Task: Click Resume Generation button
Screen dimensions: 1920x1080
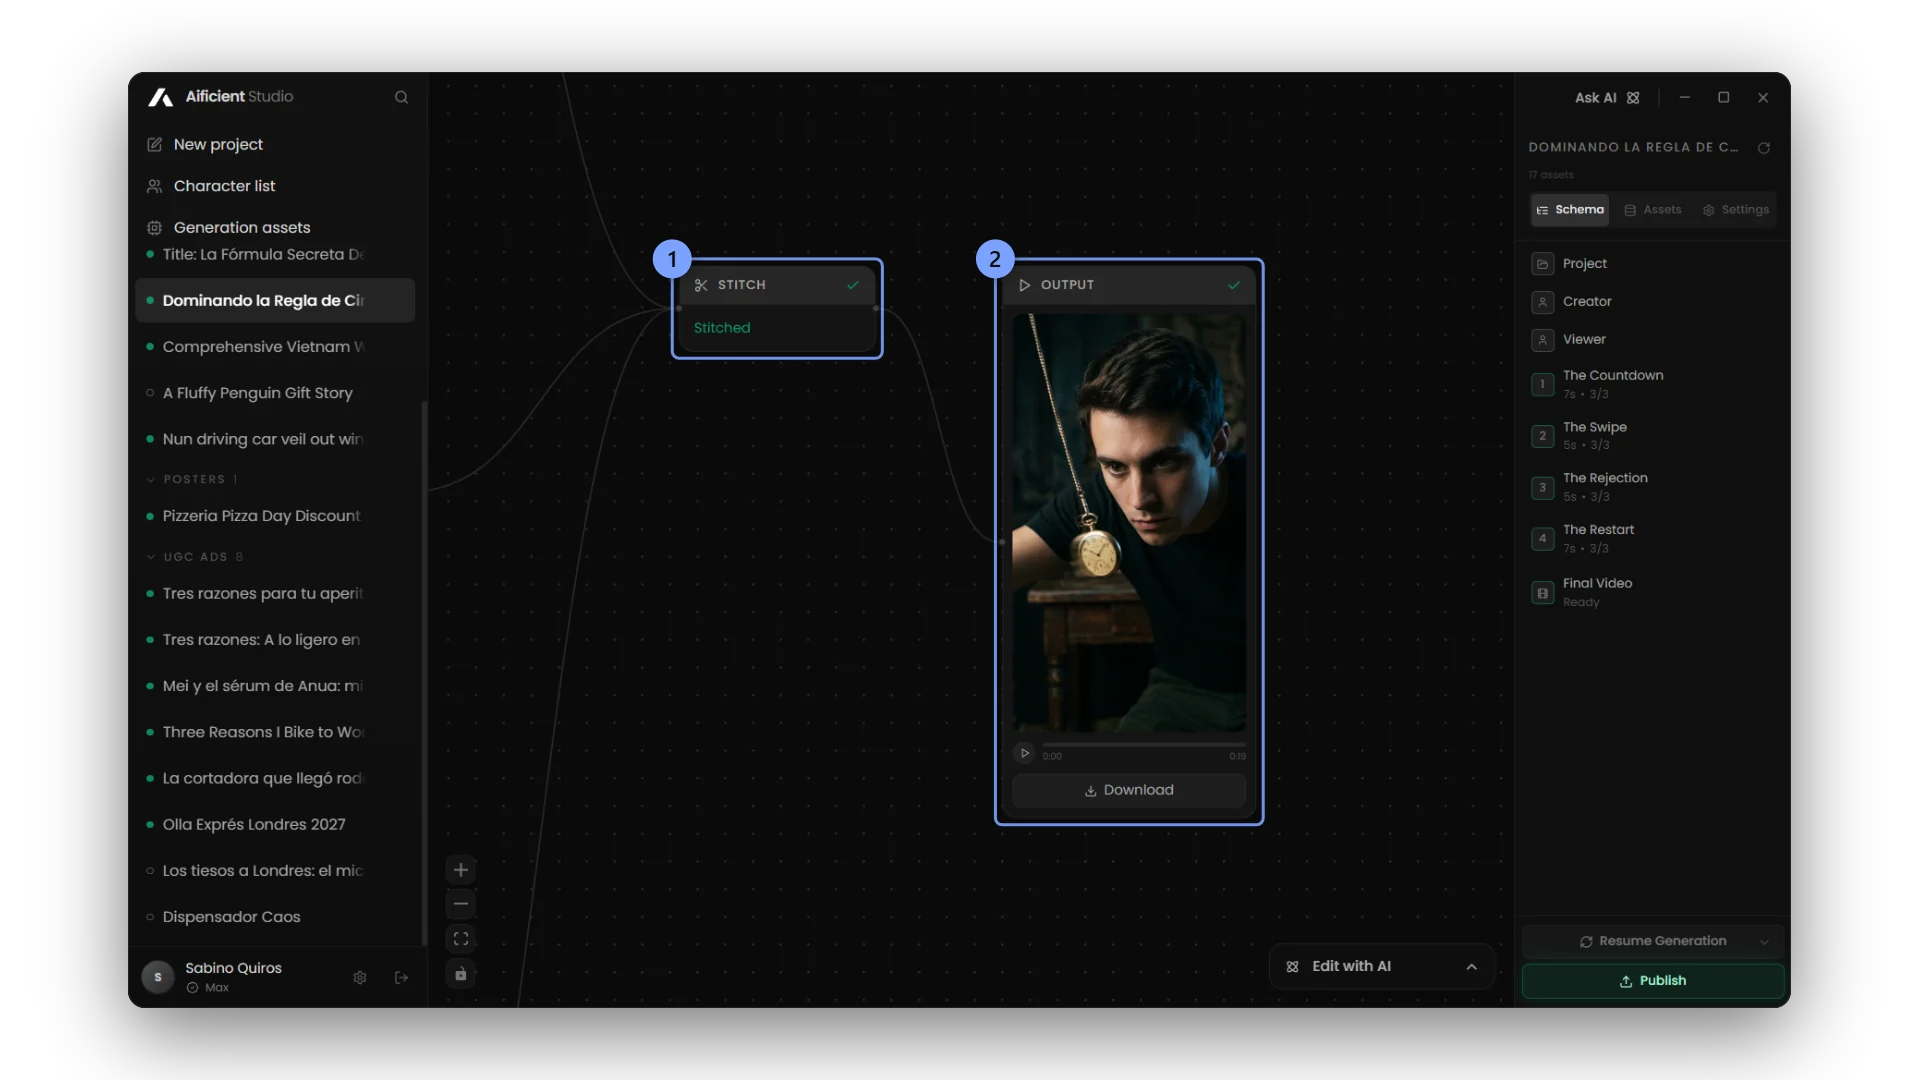Action: point(1652,941)
